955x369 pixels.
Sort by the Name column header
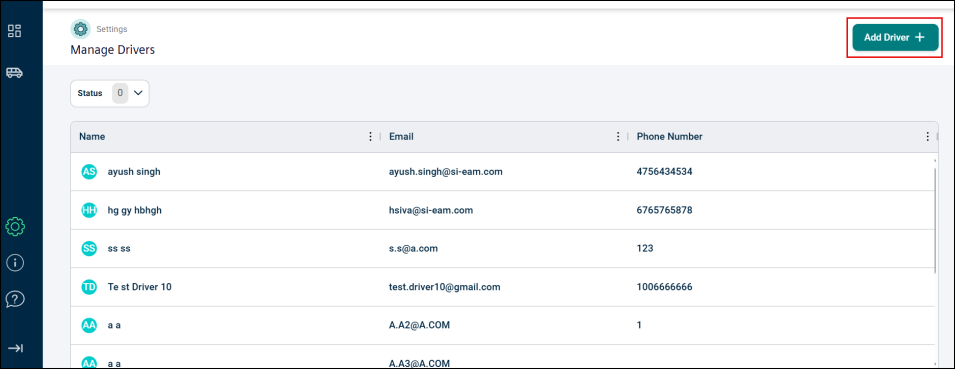tap(92, 136)
